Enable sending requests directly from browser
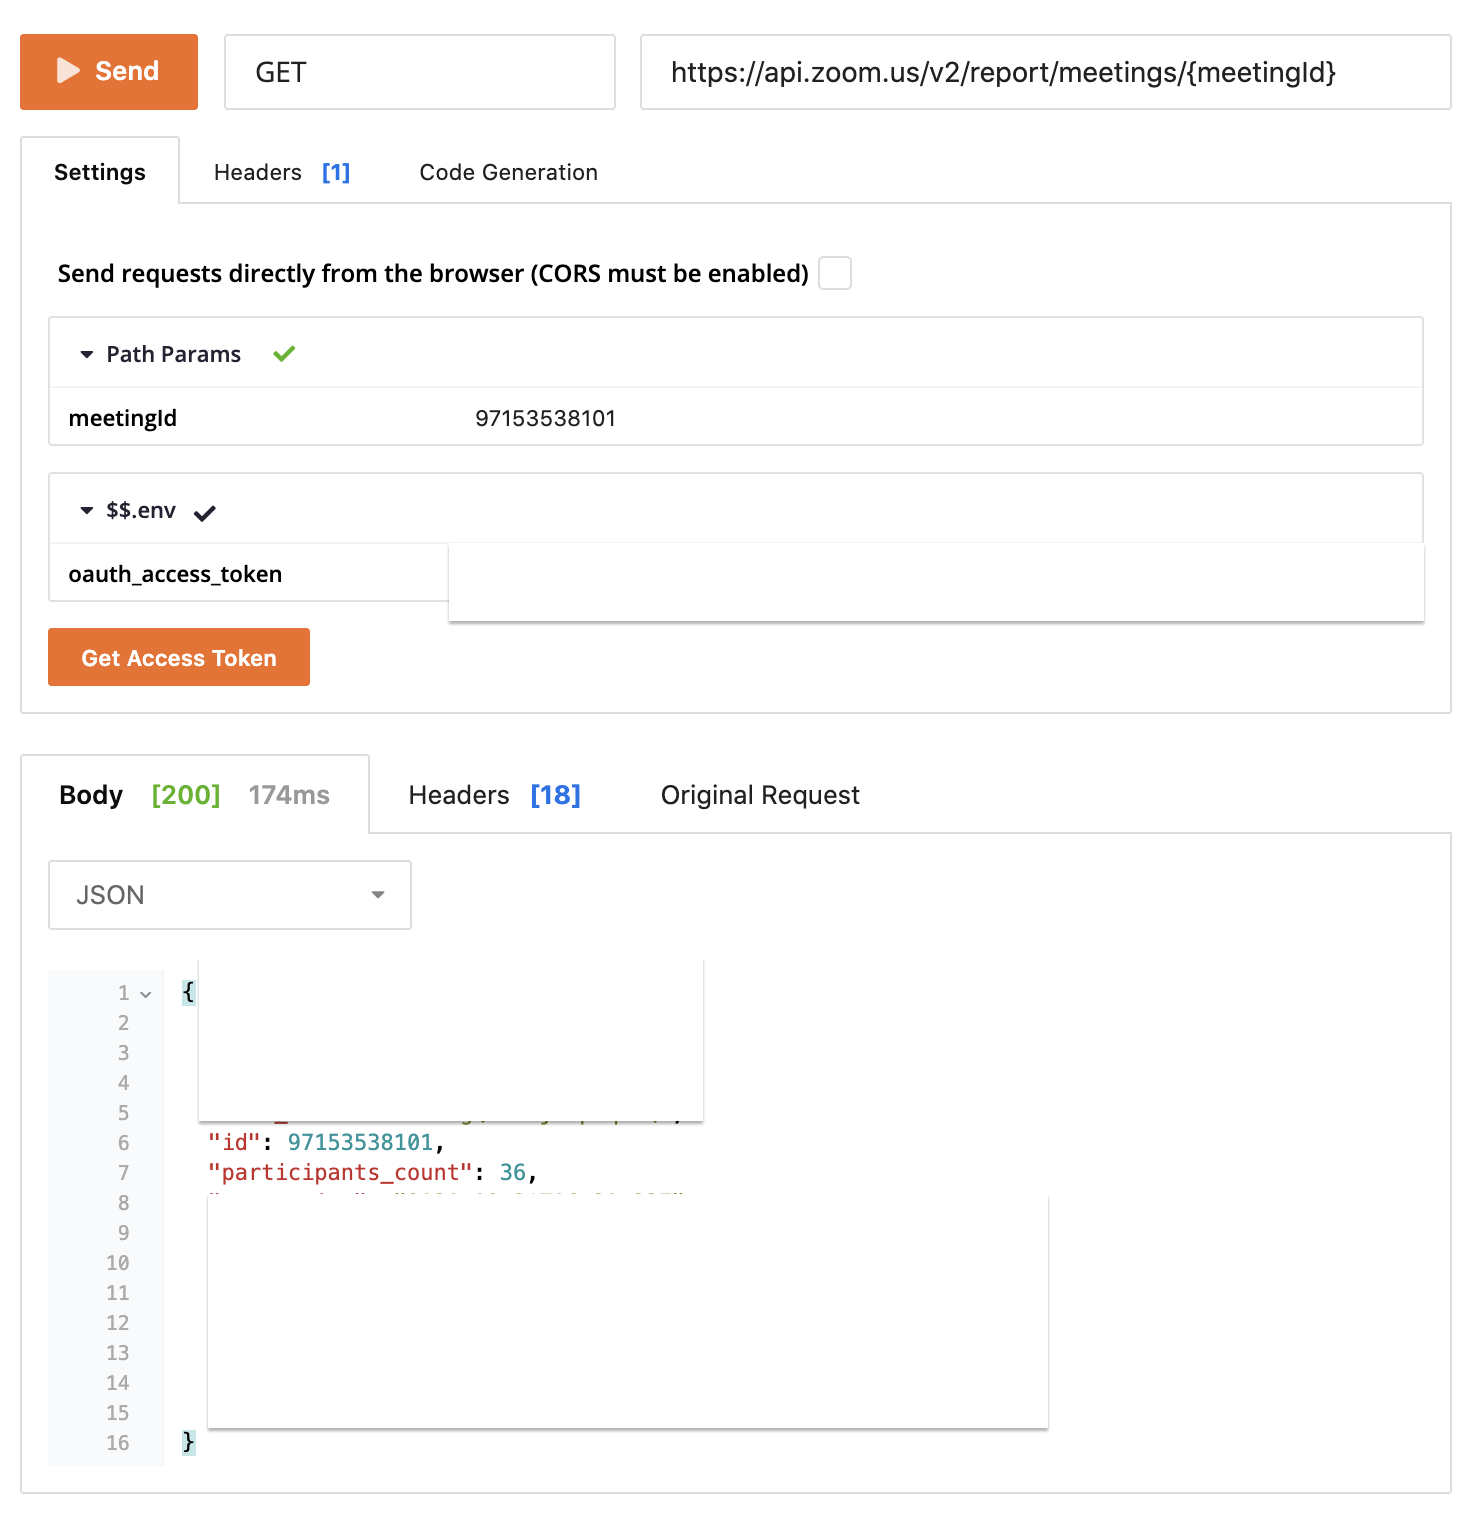 835,273
